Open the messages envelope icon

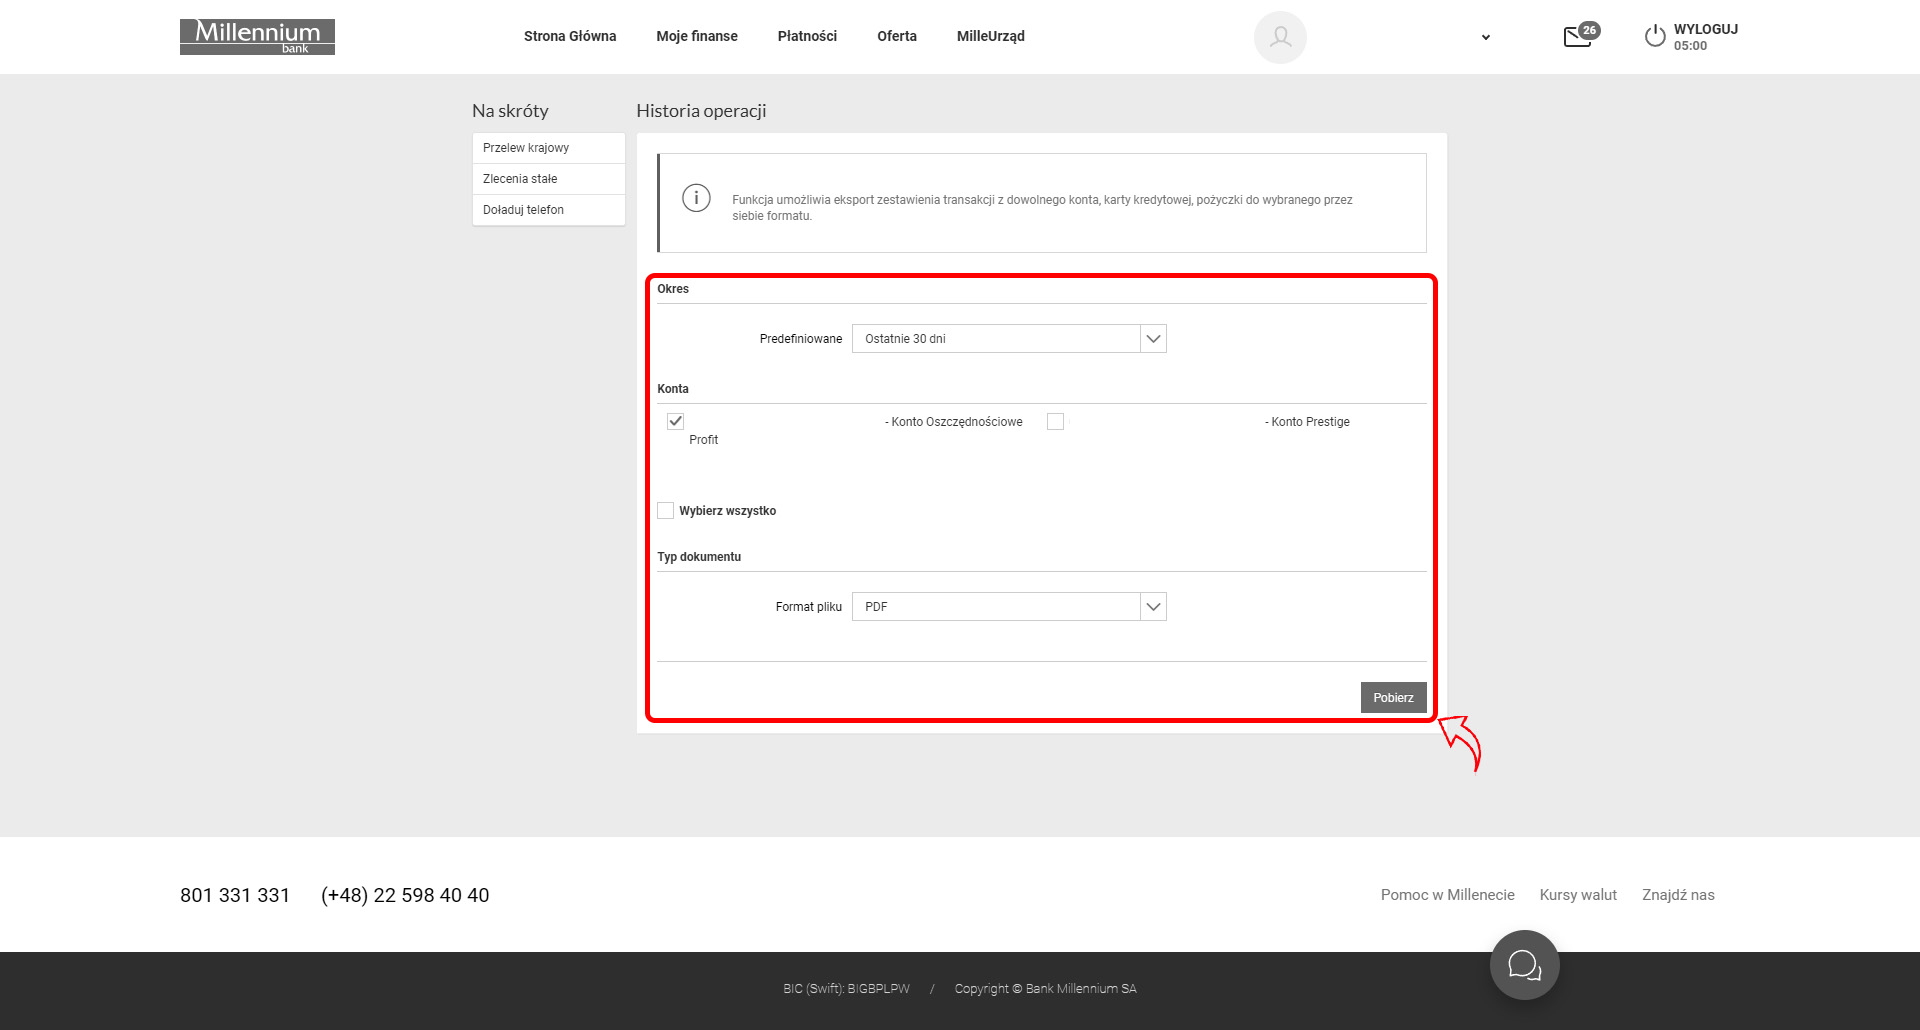click(x=1578, y=37)
